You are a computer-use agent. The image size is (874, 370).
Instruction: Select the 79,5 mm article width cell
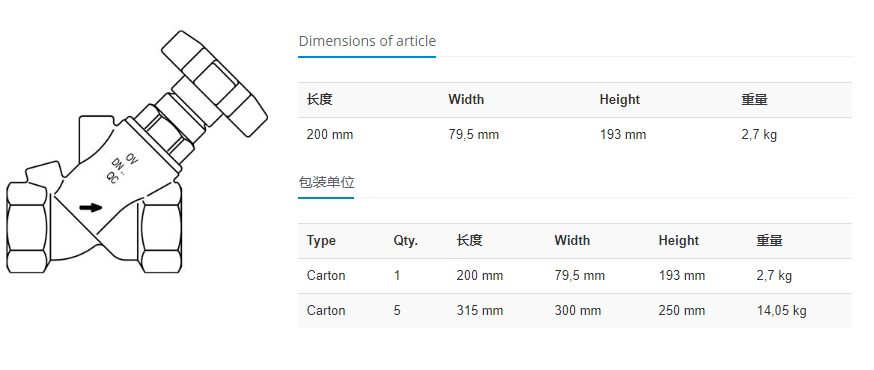(x=473, y=135)
